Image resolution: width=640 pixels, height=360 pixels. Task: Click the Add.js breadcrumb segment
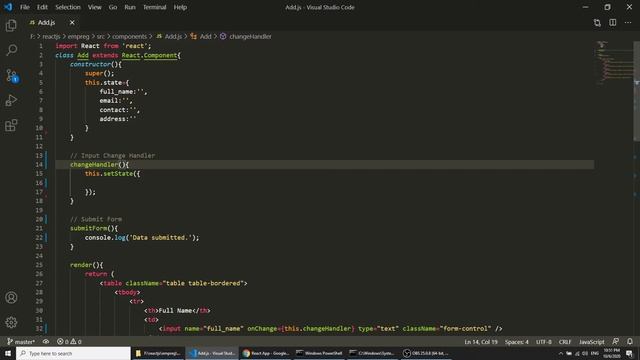point(169,36)
